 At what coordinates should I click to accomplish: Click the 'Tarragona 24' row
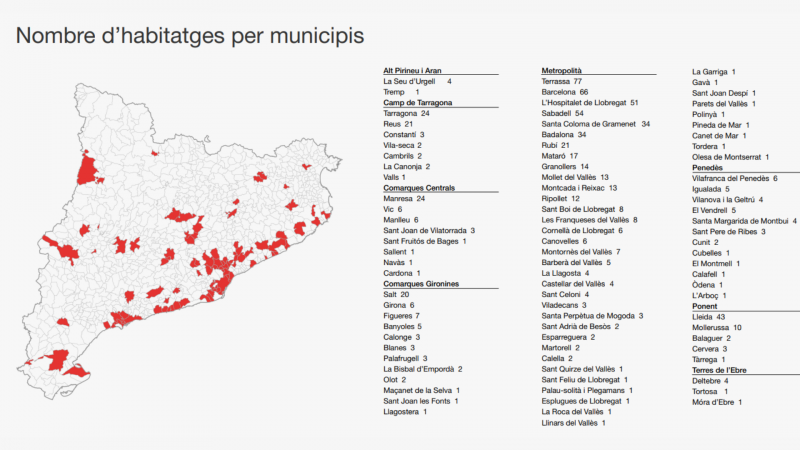pyautogui.click(x=406, y=113)
